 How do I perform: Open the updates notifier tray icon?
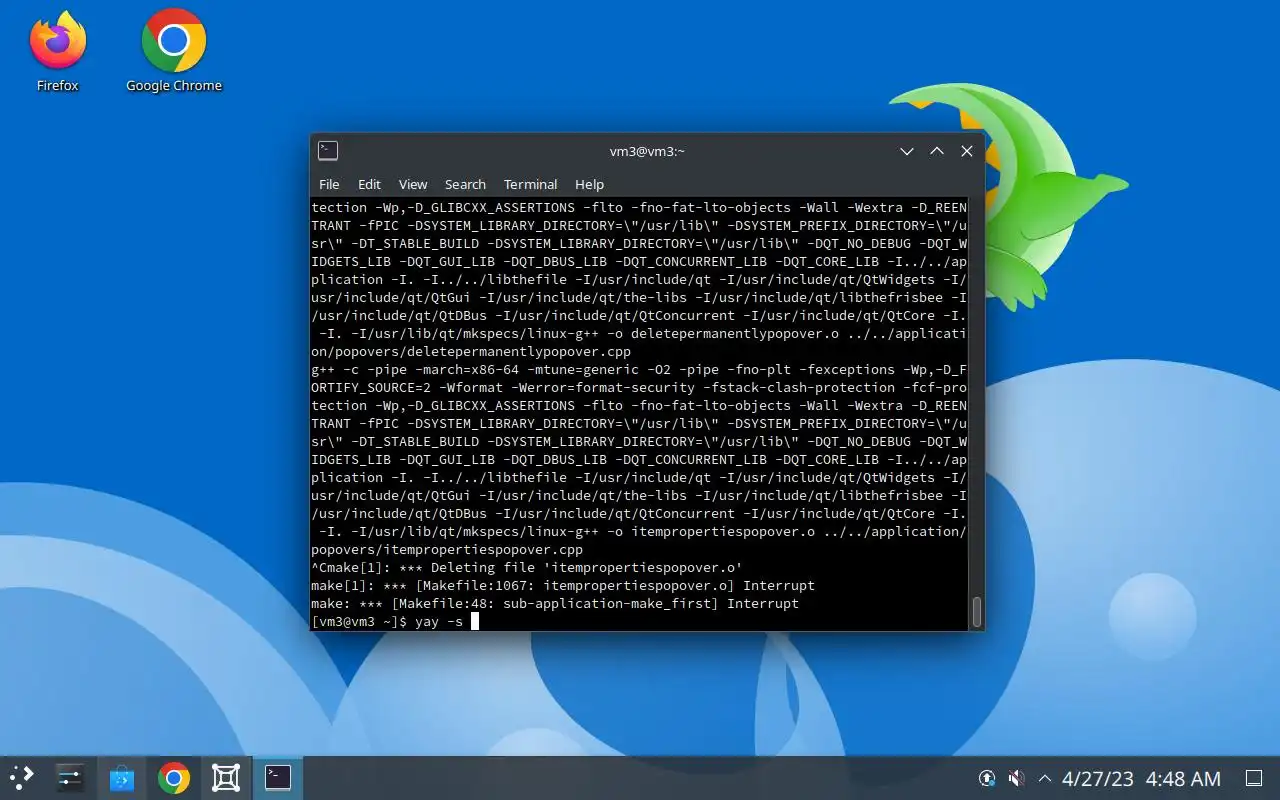click(987, 778)
